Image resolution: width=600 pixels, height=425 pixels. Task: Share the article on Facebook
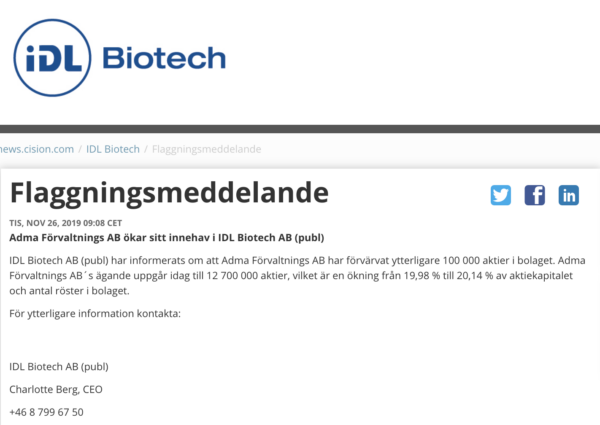tap(535, 196)
